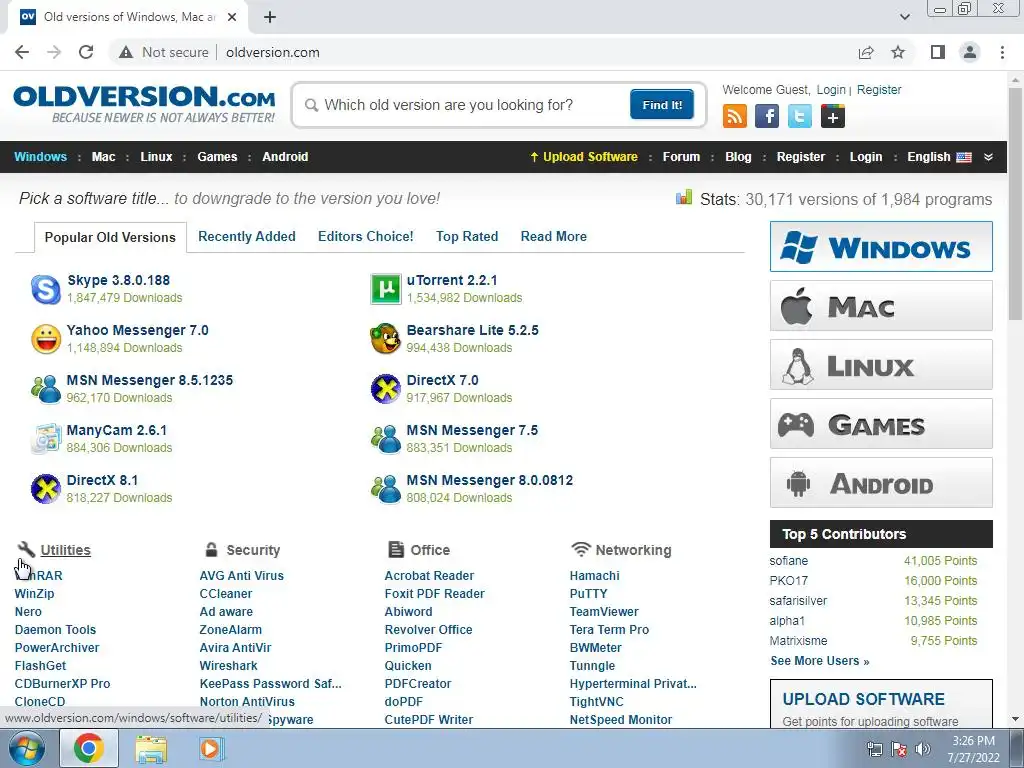
Task: Click the Office document icon
Action: click(396, 549)
